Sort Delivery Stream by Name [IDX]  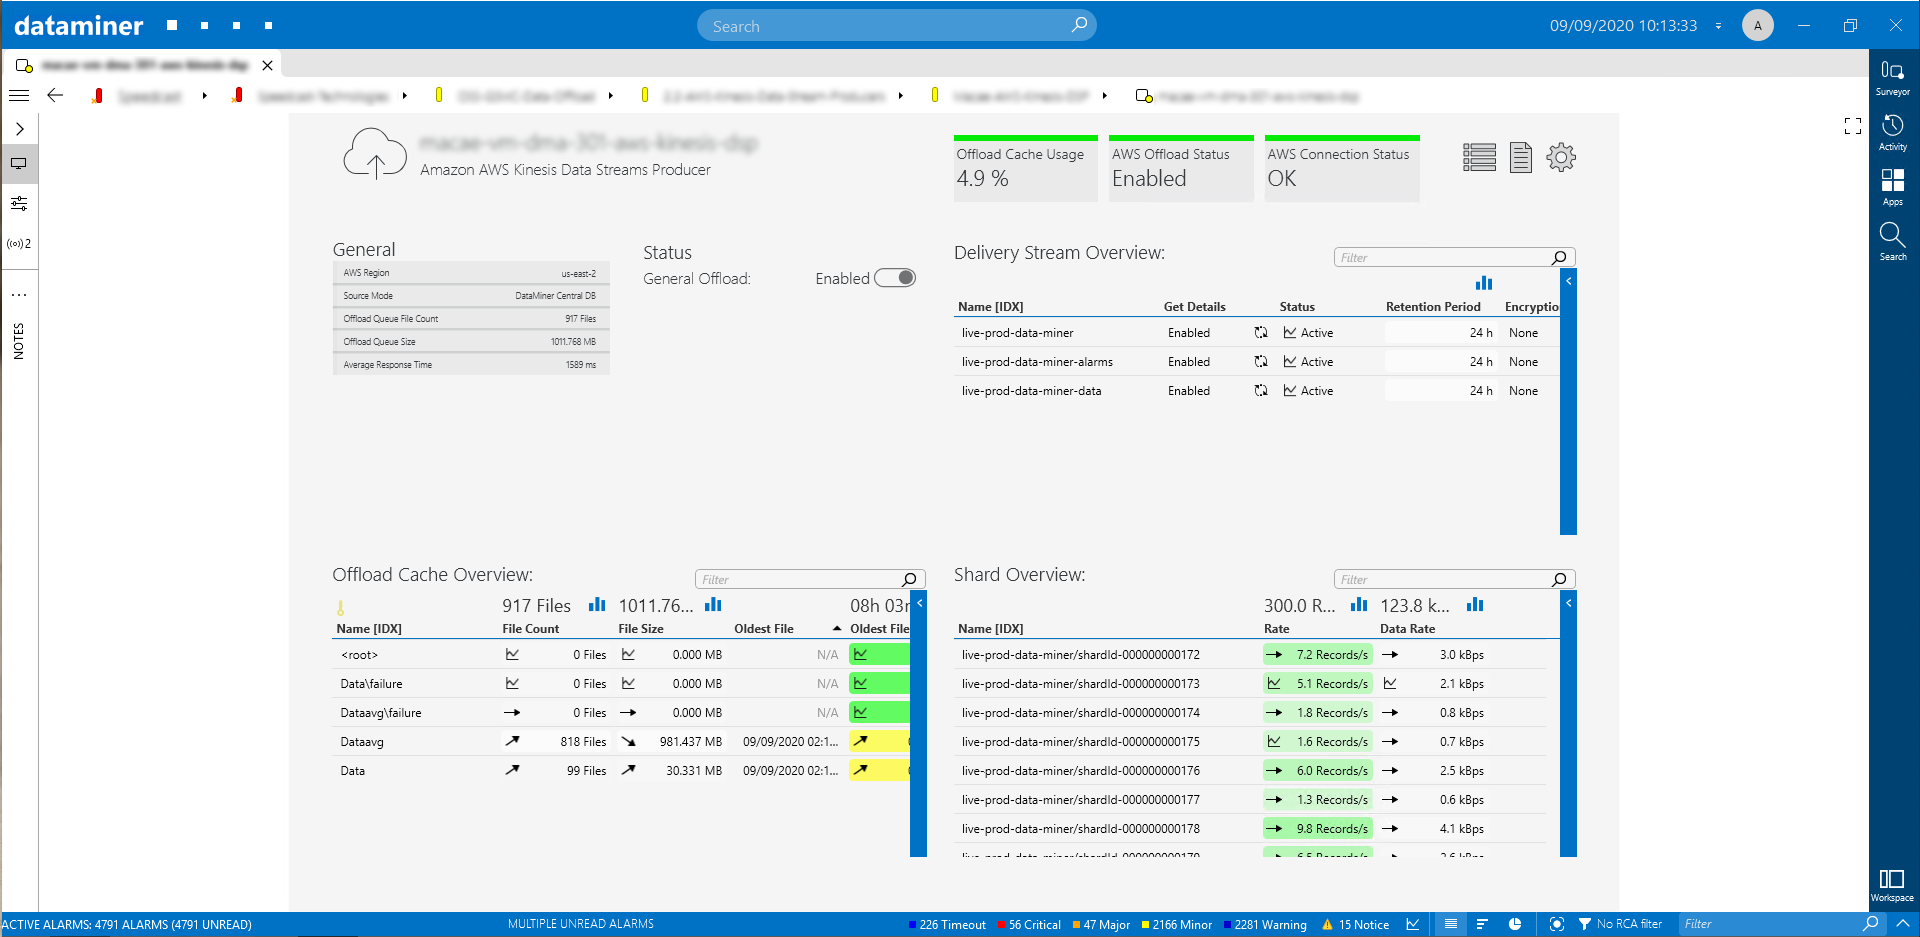[990, 307]
